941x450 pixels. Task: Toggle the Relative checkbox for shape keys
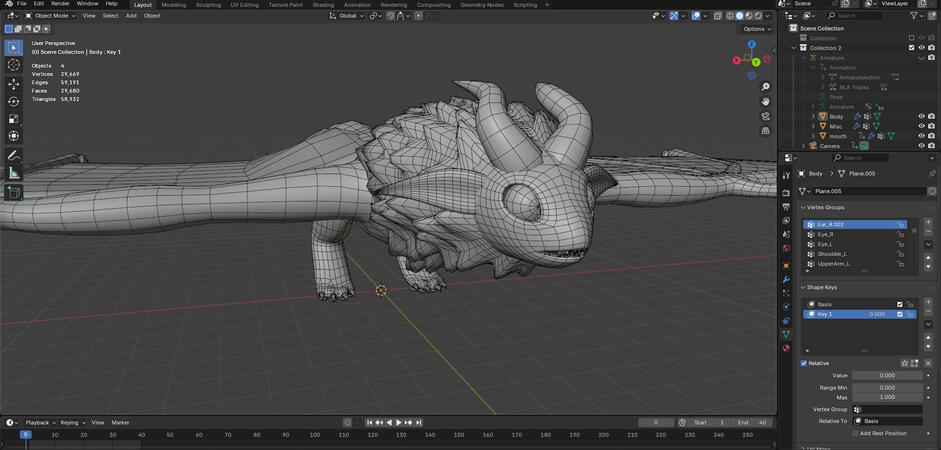804,363
